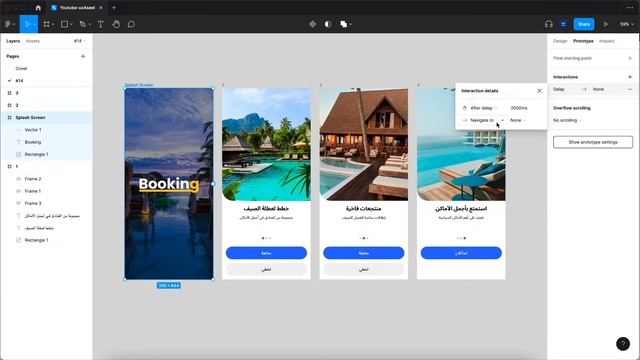This screenshot has height=360, width=640.
Task: Select the Comment tool
Action: click(131, 24)
